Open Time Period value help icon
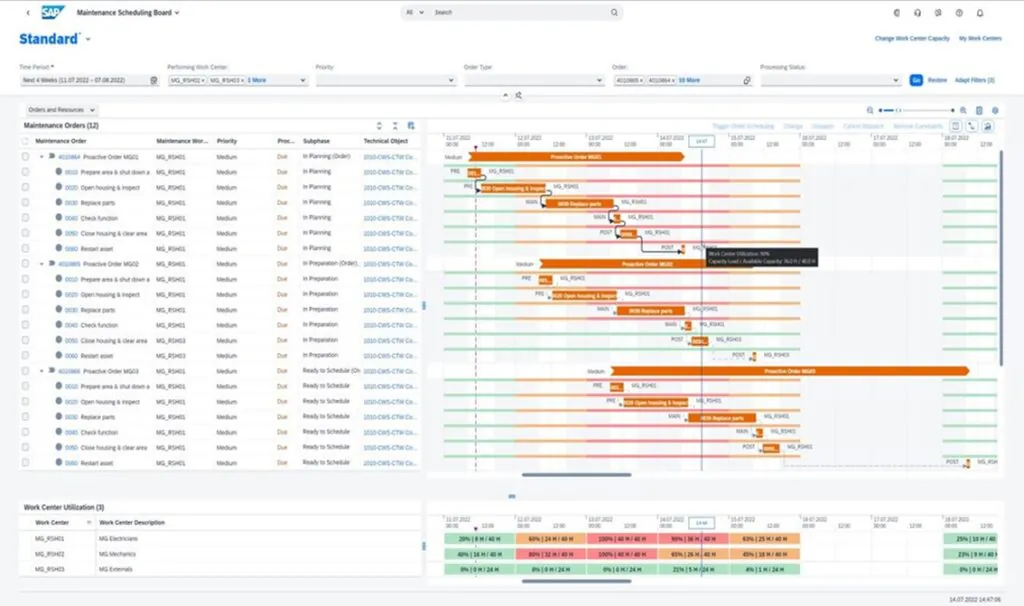The width and height of the screenshot is (1024, 606). 154,80
